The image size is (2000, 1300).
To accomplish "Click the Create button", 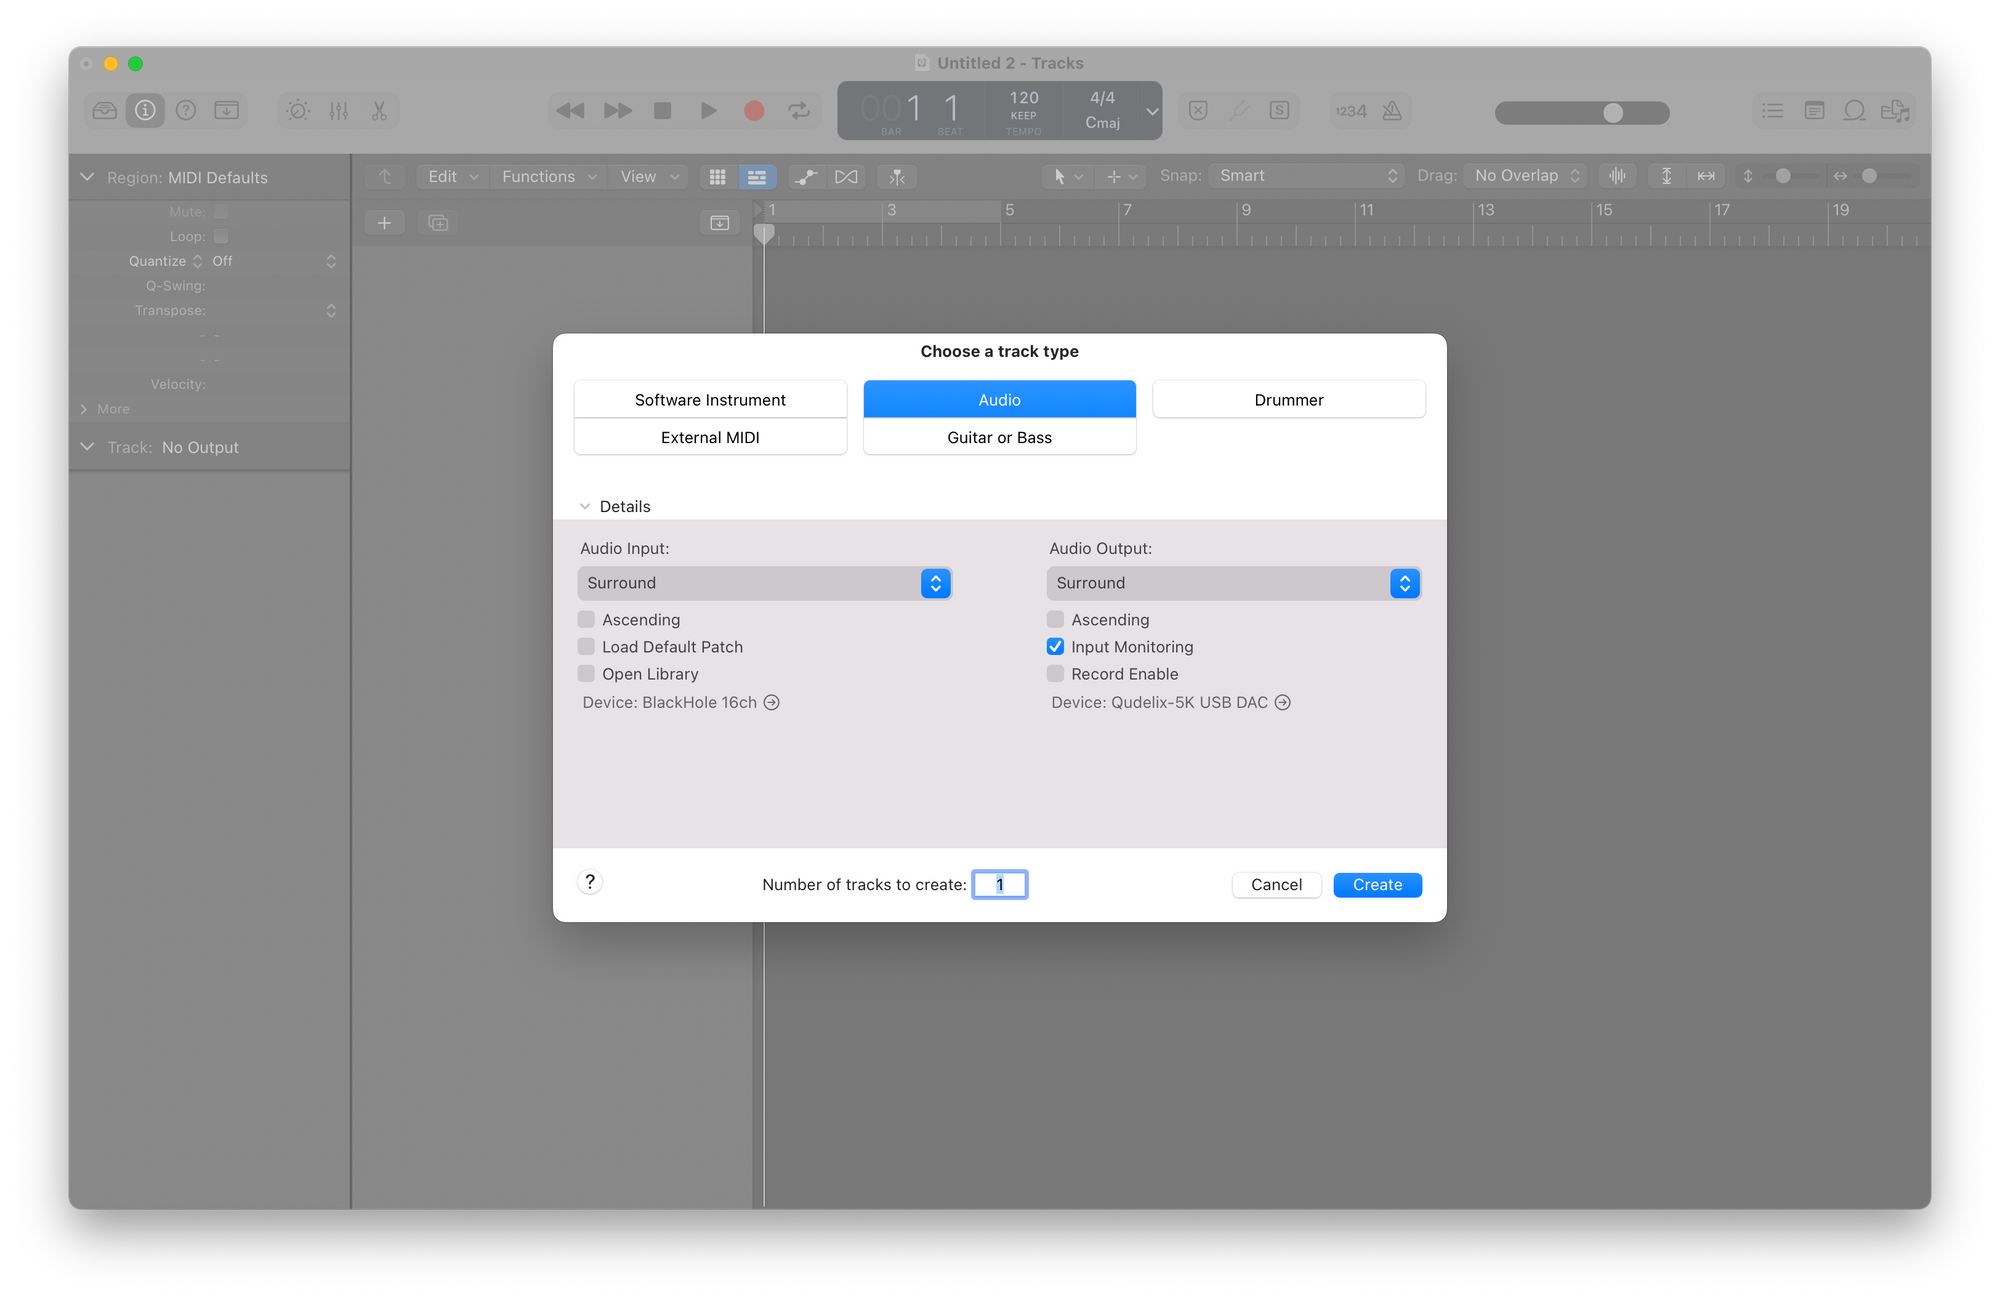I will (x=1377, y=885).
